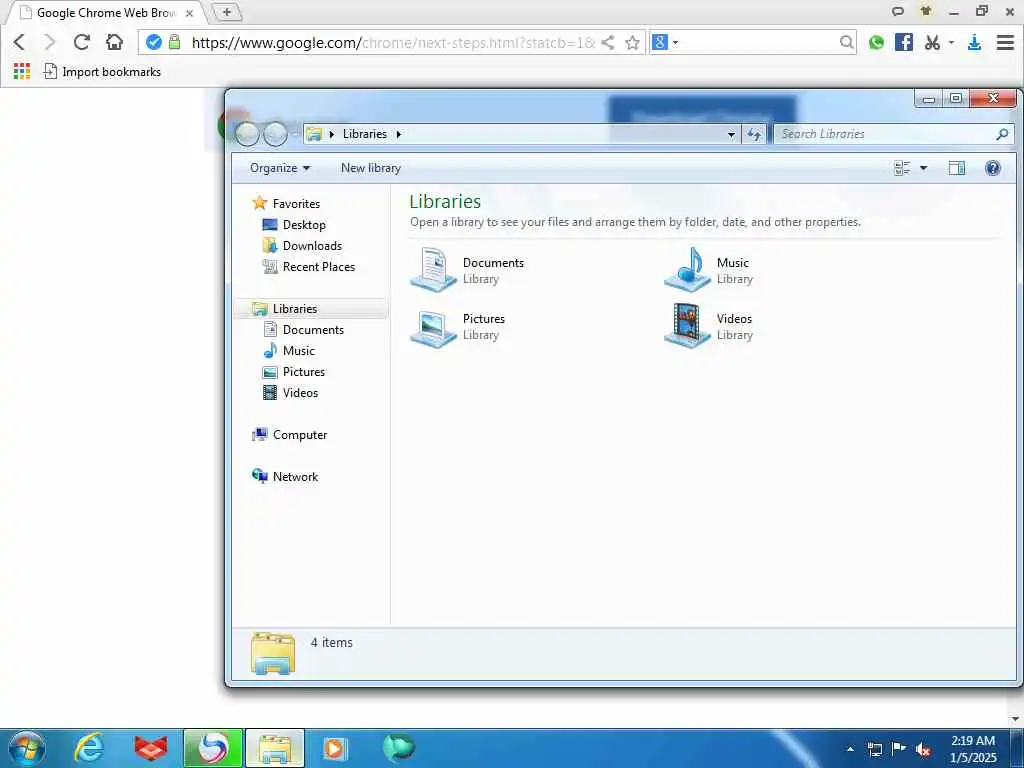Viewport: 1024px width, 768px height.
Task: Close the Google Chrome Web Browser tab
Action: coord(189,13)
